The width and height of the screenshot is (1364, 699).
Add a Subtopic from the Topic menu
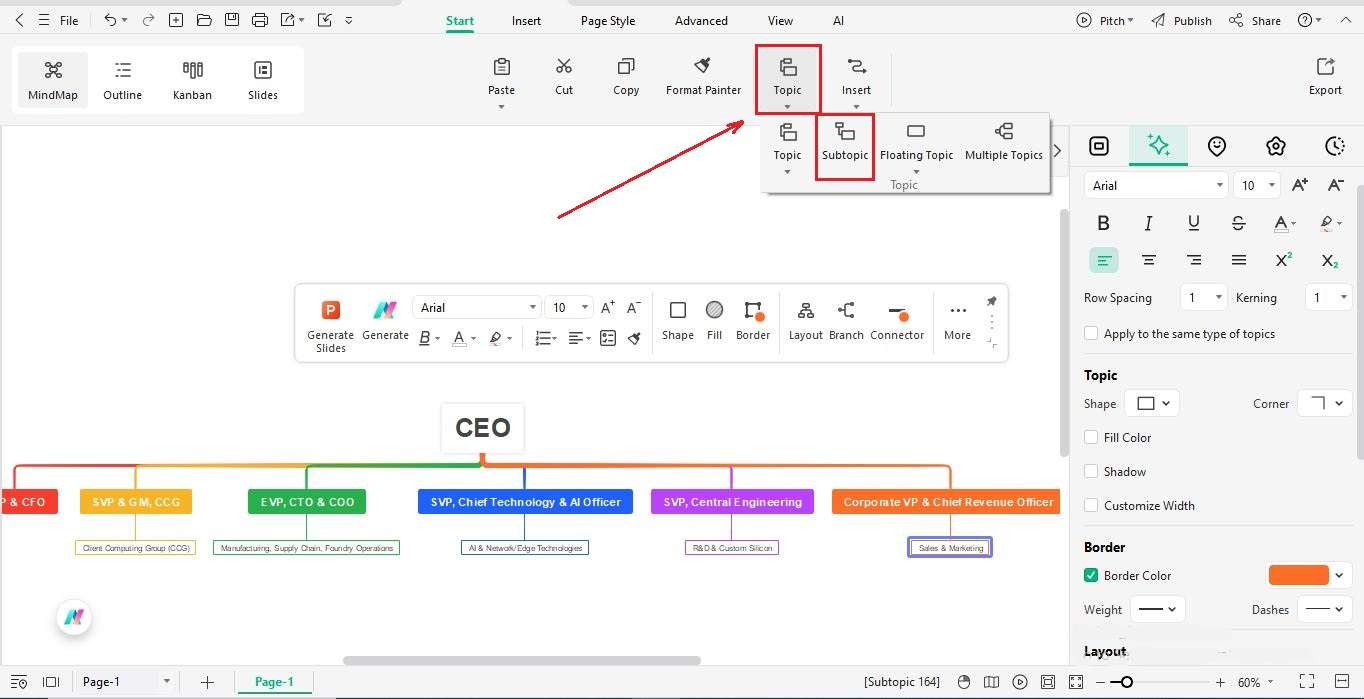click(x=845, y=142)
